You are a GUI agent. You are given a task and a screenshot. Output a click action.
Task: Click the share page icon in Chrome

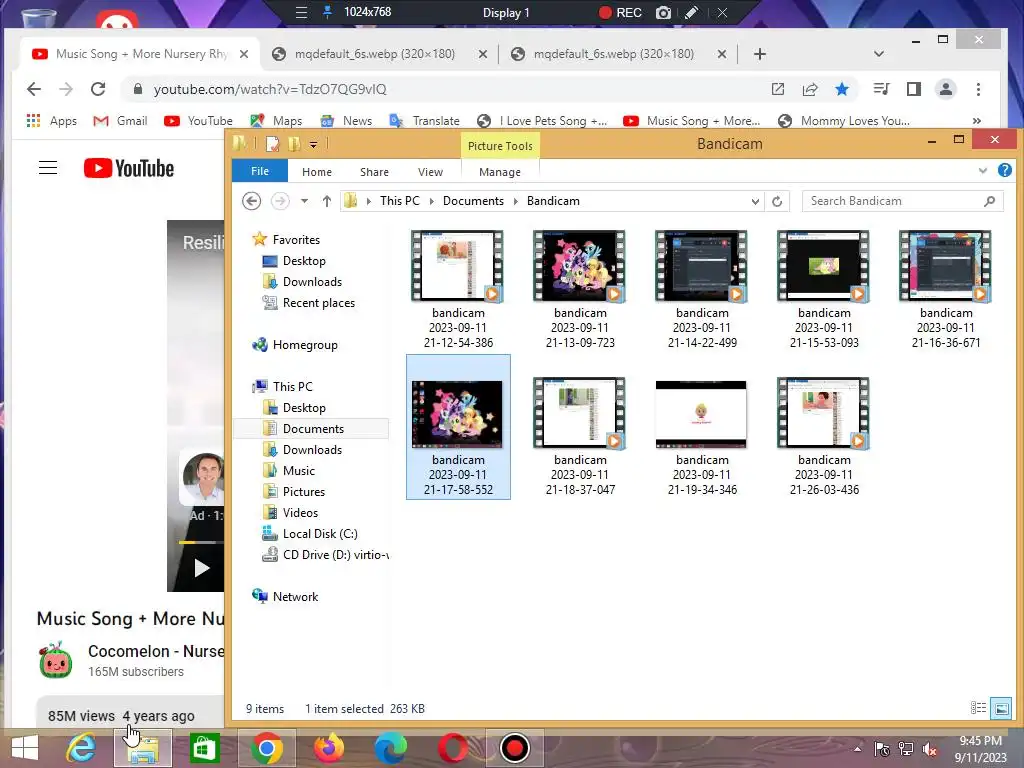[810, 89]
